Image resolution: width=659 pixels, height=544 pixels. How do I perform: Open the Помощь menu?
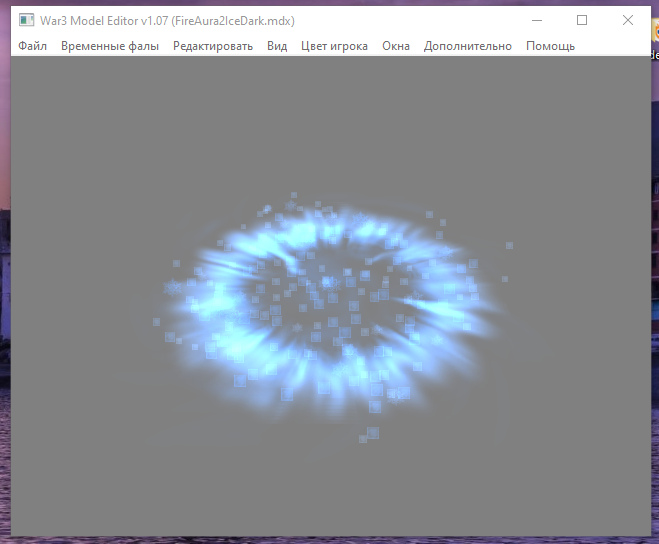coord(550,46)
